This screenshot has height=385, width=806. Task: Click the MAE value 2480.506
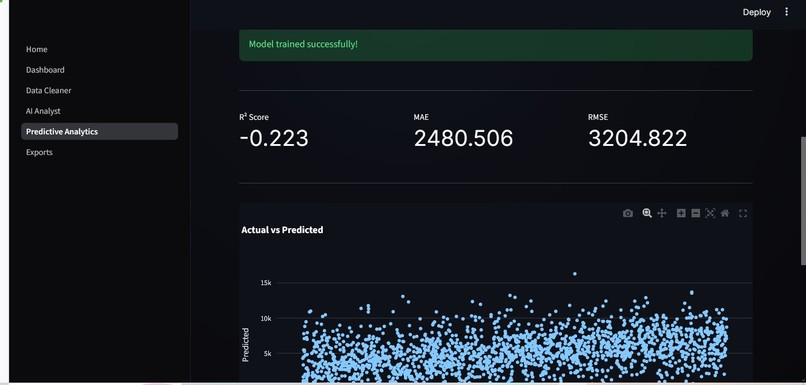pyautogui.click(x=463, y=138)
